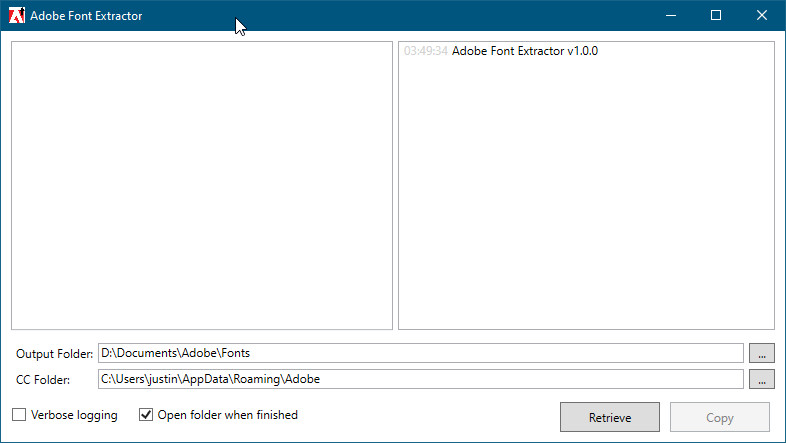This screenshot has height=443, width=786.
Task: Click the Adobe Font Extractor title text
Action: tap(86, 16)
